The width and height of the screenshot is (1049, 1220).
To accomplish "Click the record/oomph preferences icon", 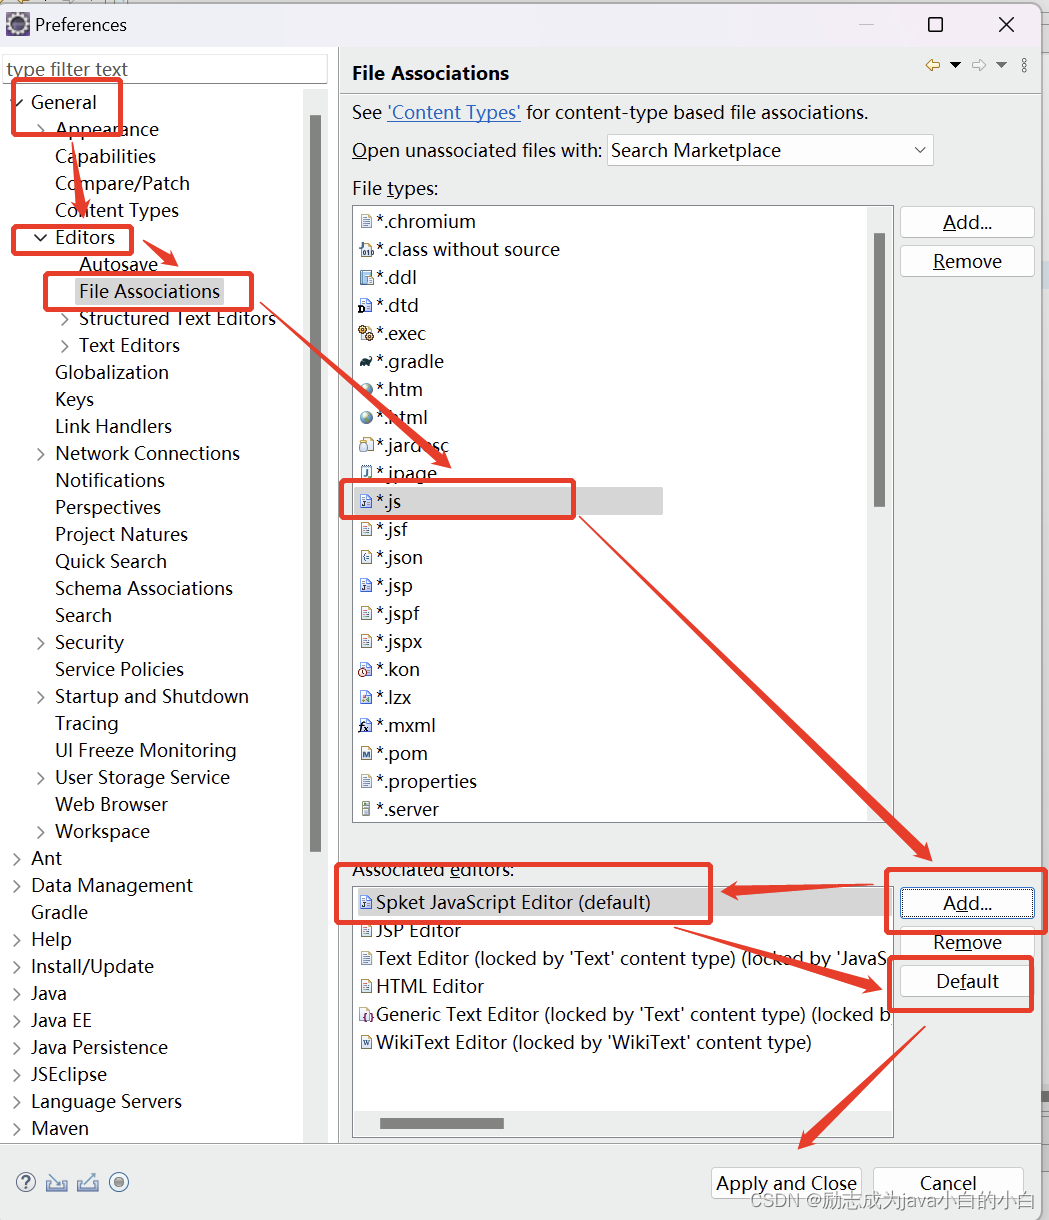I will 119,1182.
